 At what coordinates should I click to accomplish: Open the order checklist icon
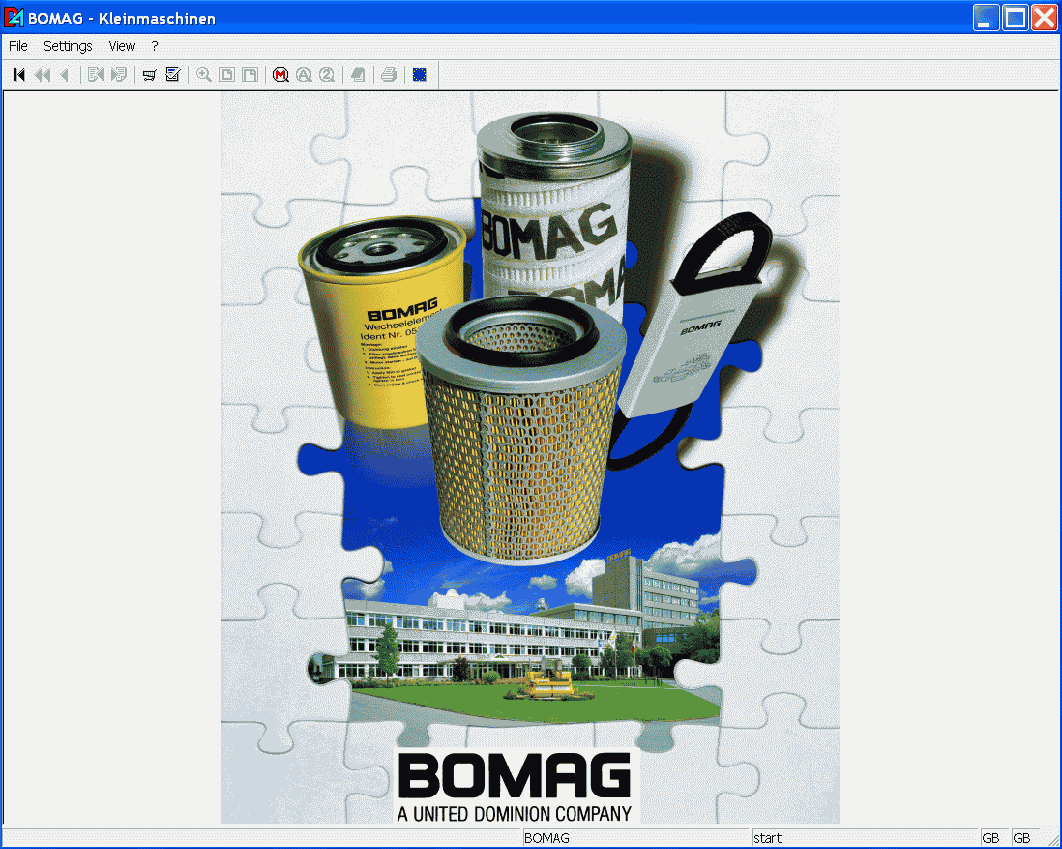[173, 75]
